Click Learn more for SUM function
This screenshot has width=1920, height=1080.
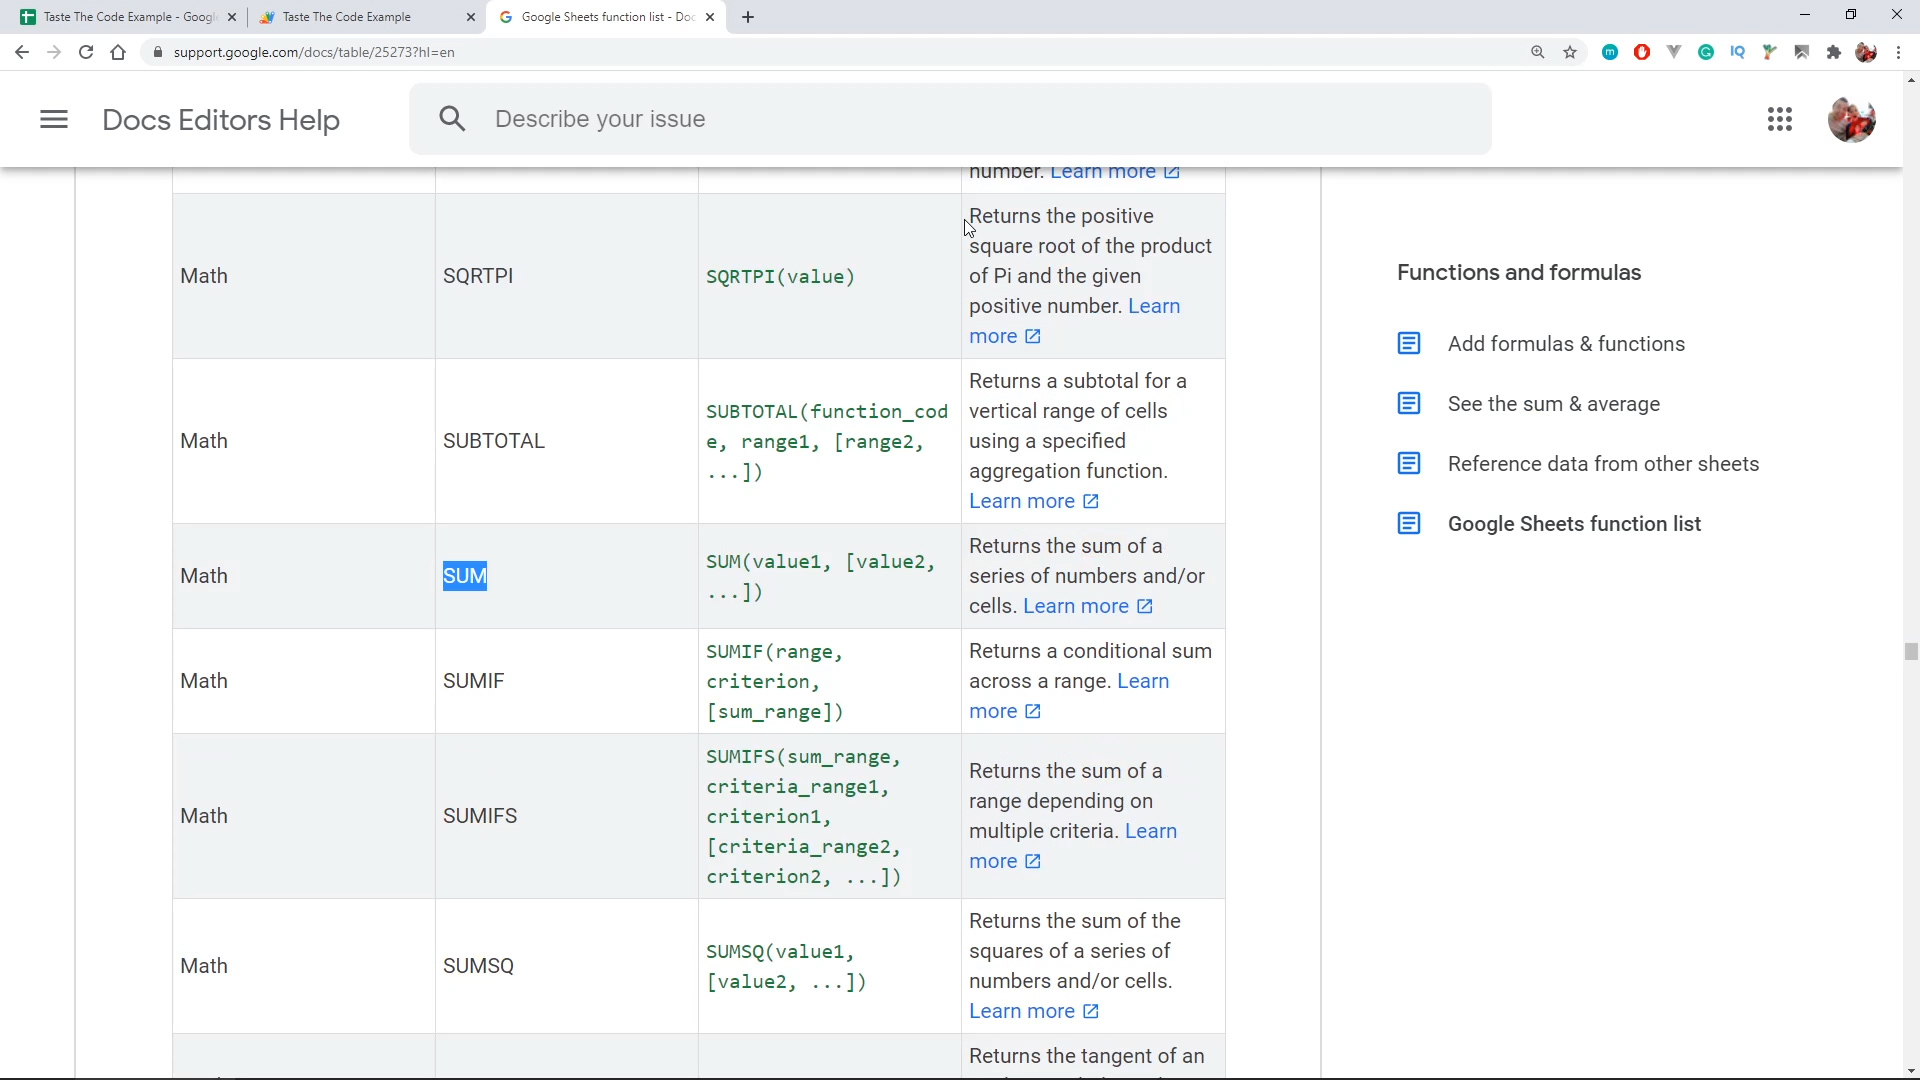1076,606
